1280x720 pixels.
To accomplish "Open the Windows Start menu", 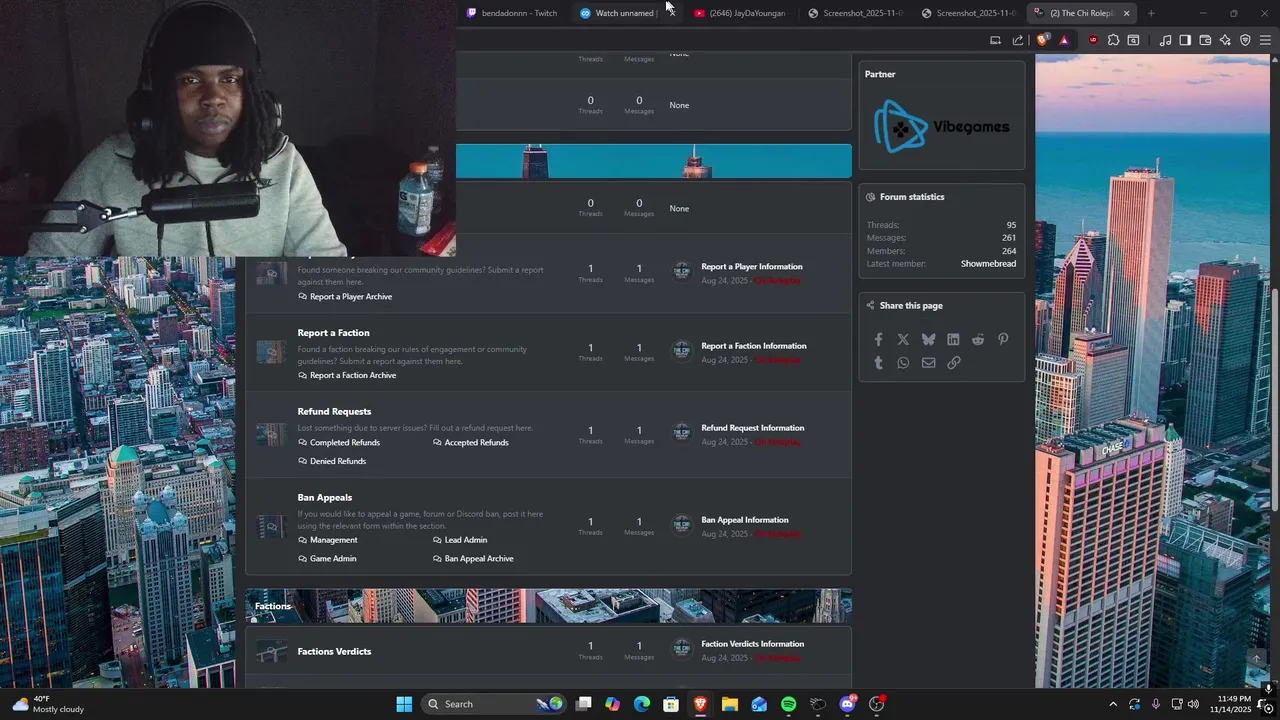I will (x=404, y=704).
